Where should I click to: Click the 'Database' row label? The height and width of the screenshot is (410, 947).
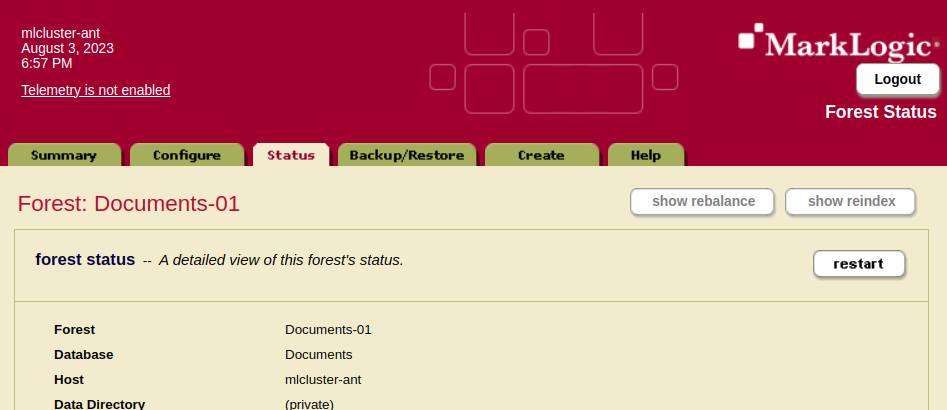coord(83,354)
